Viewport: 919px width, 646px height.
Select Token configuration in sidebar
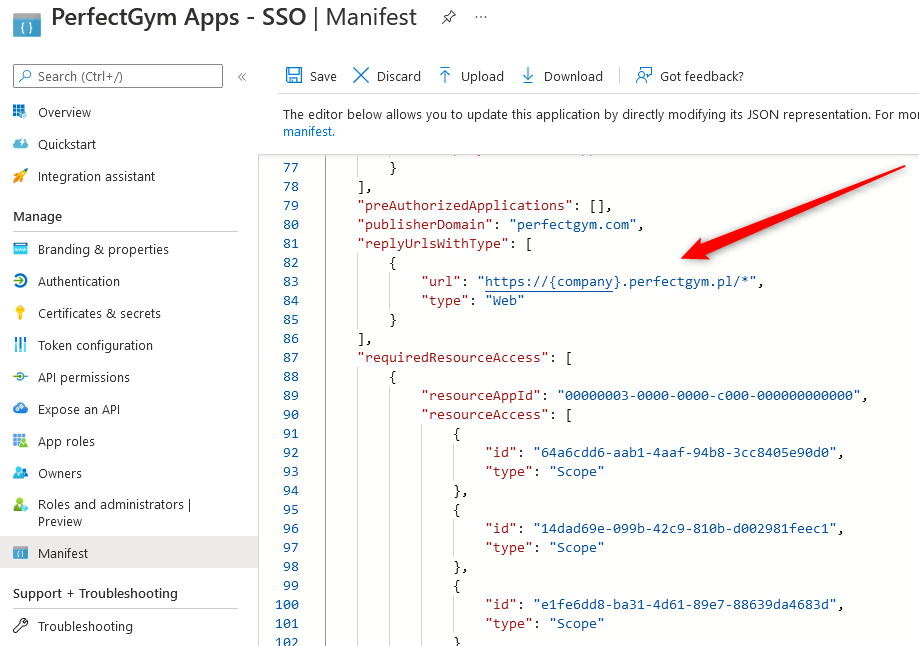[95, 345]
